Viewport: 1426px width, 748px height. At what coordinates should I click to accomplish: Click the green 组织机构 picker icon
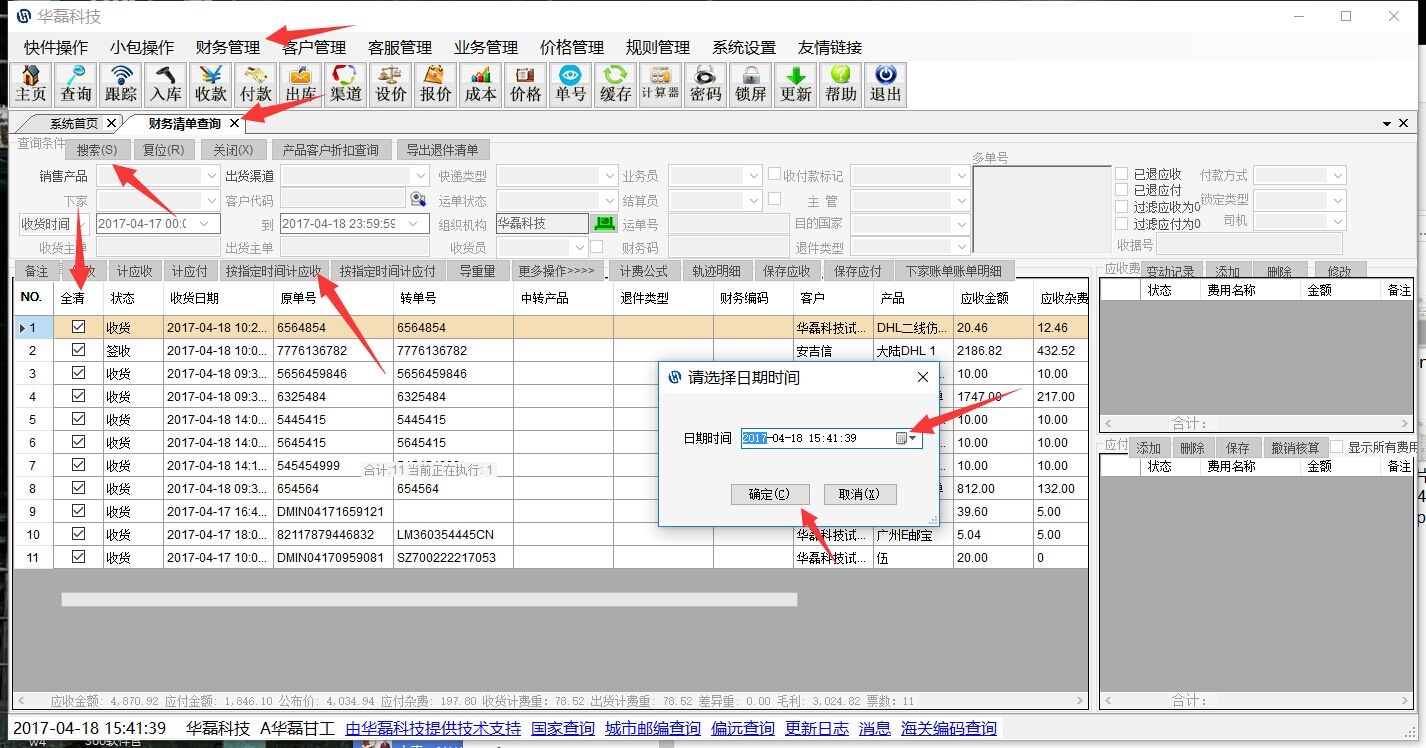pos(604,223)
